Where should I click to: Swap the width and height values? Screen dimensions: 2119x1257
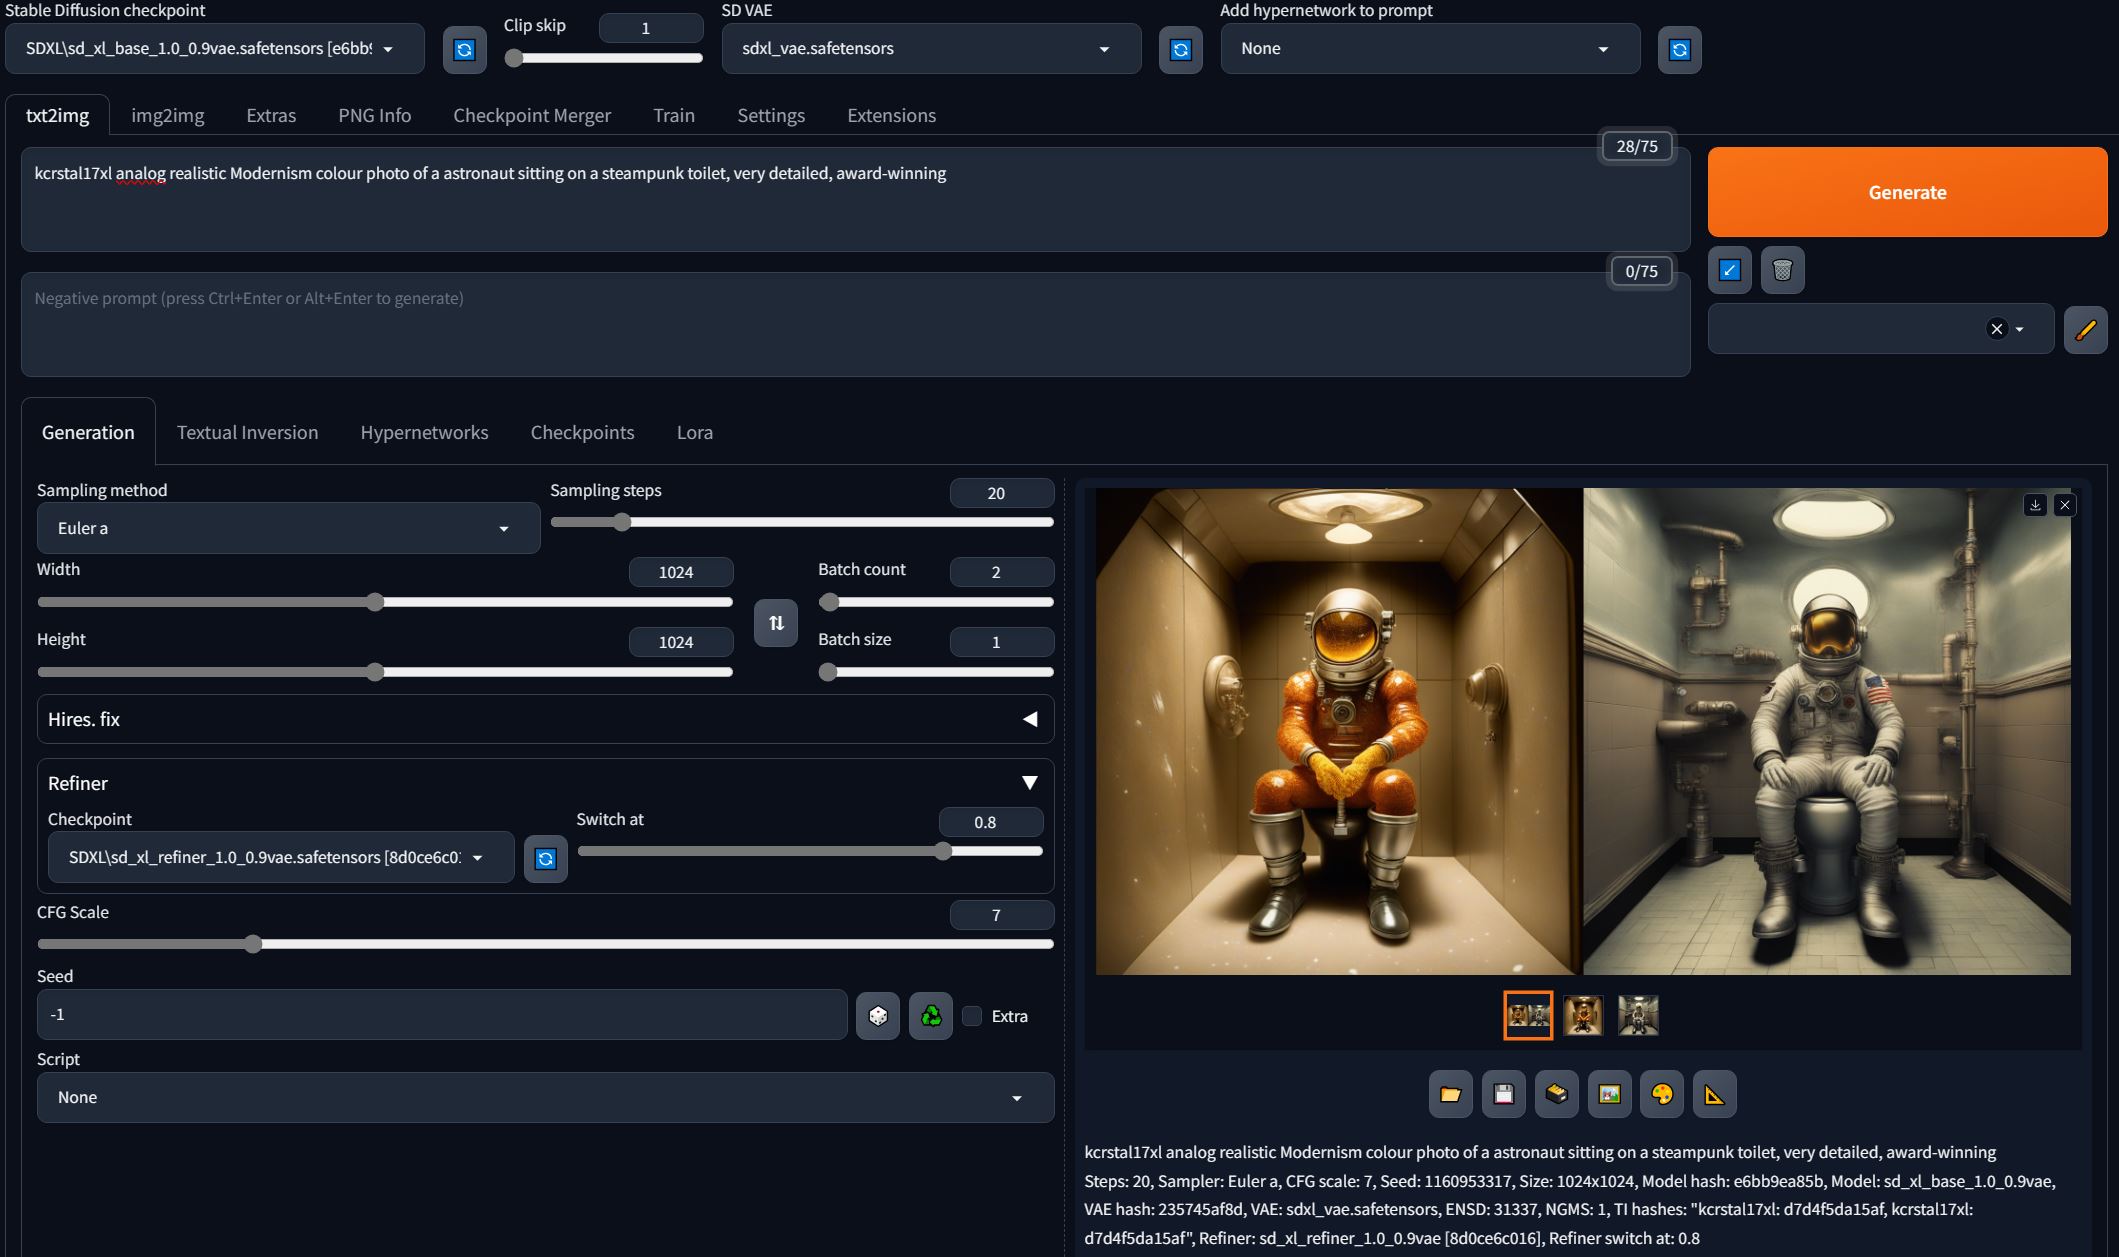(775, 622)
